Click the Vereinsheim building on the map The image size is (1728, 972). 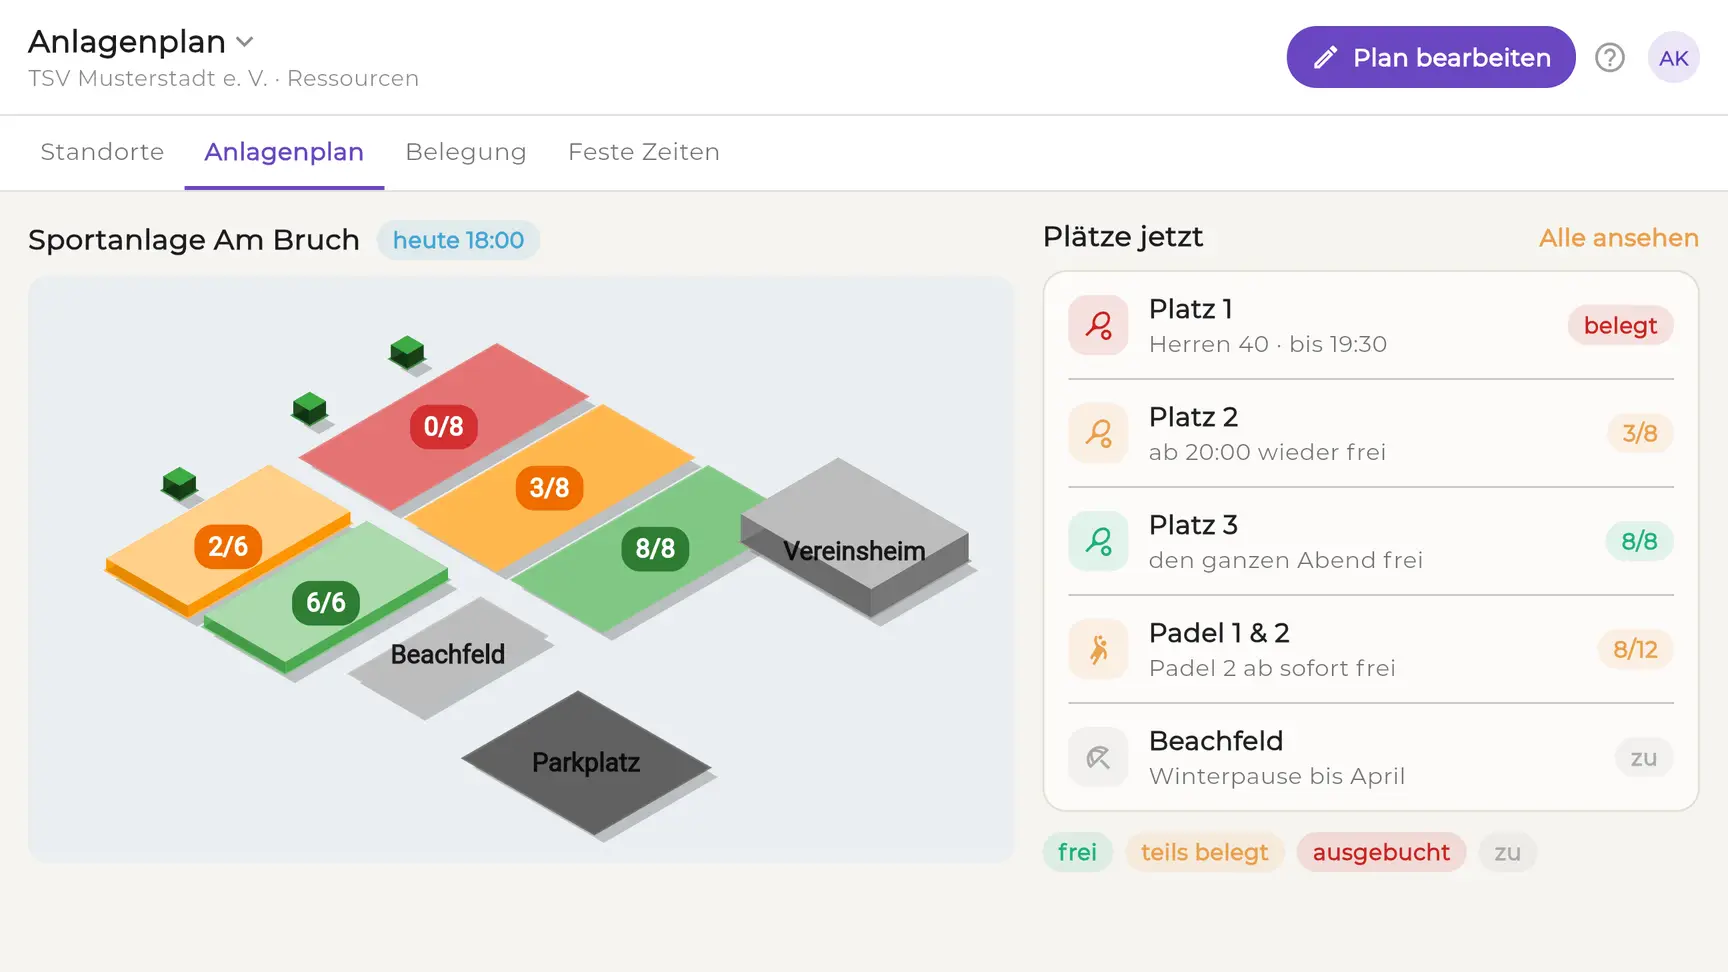[x=854, y=540]
